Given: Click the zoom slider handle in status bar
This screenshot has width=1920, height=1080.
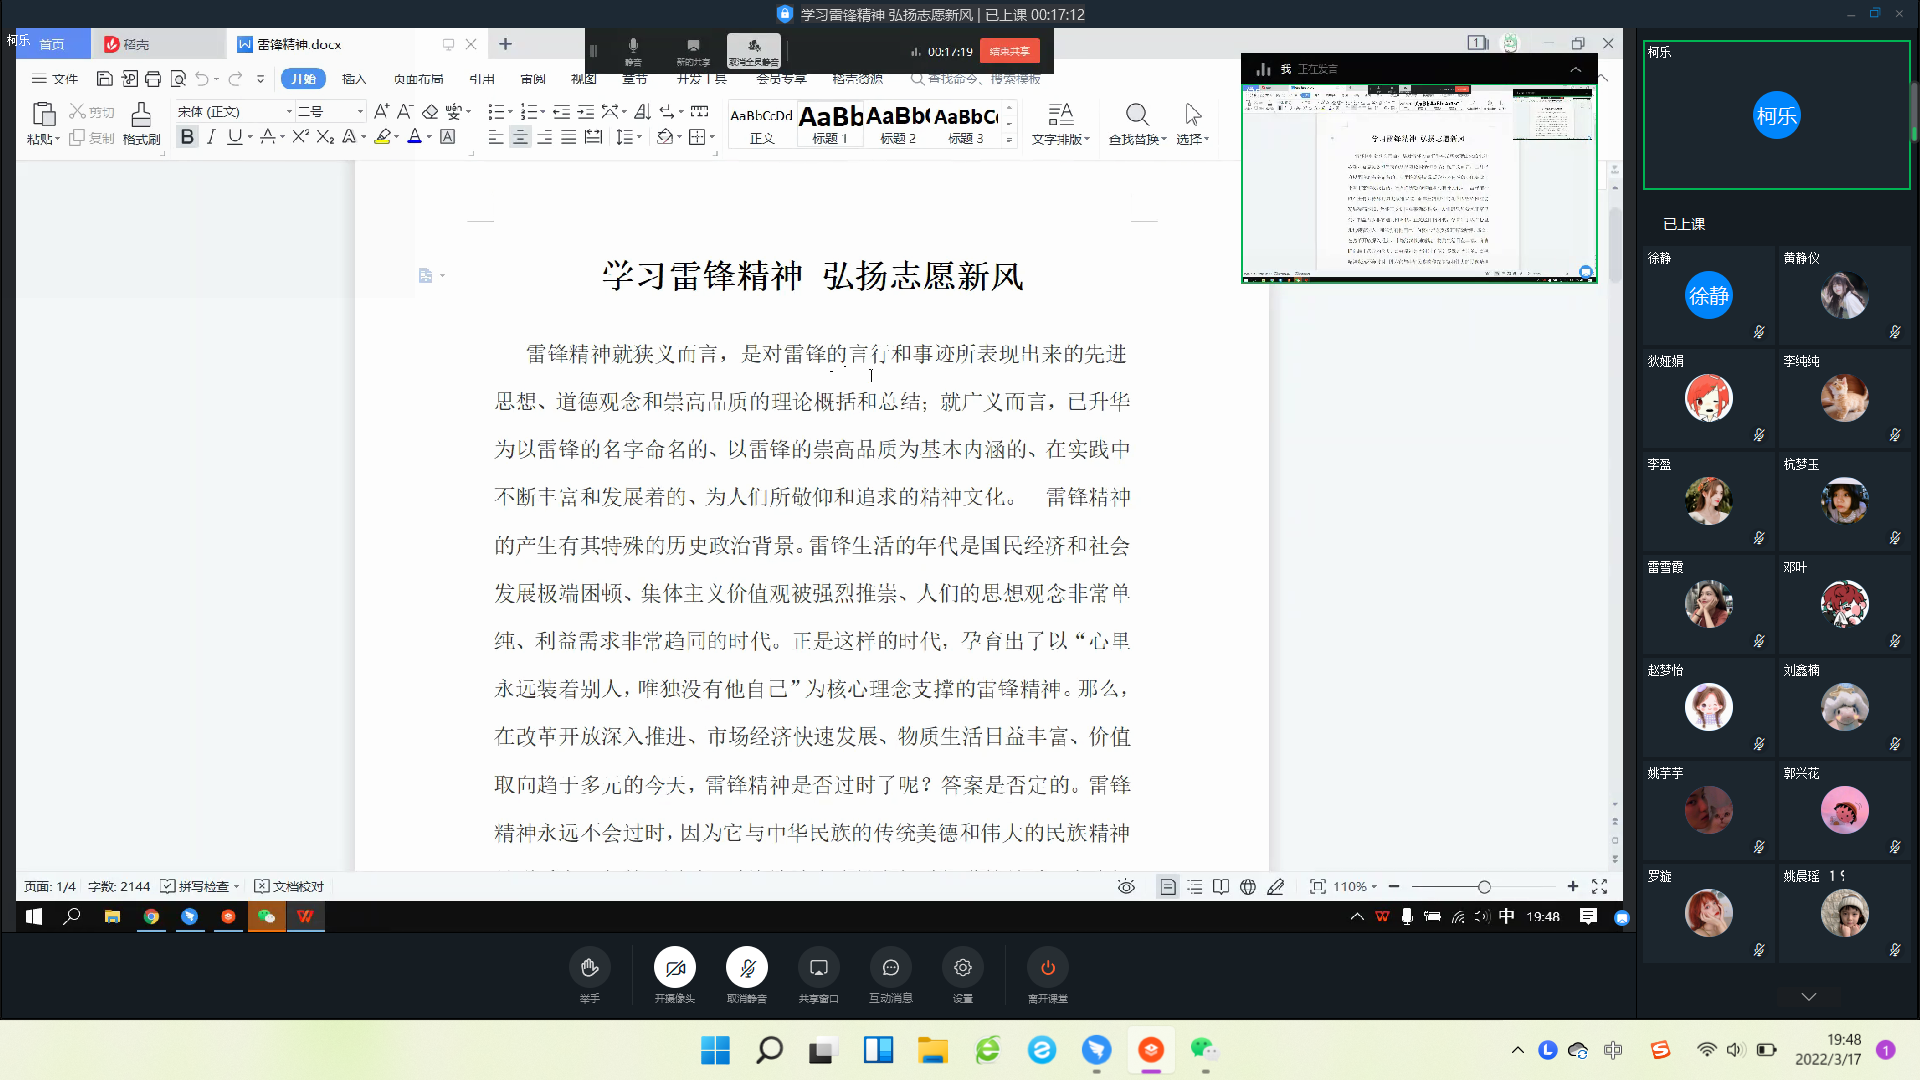Looking at the screenshot, I should pyautogui.click(x=1484, y=887).
